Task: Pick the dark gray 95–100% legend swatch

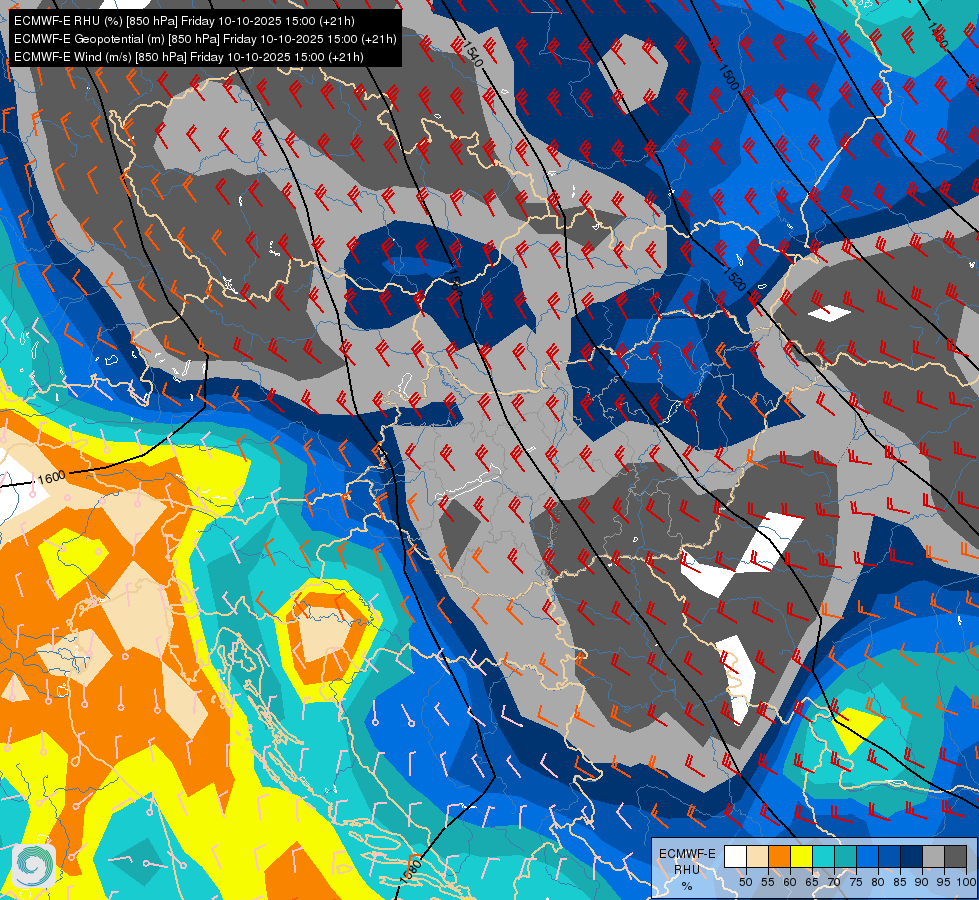Action: pyautogui.click(x=955, y=856)
